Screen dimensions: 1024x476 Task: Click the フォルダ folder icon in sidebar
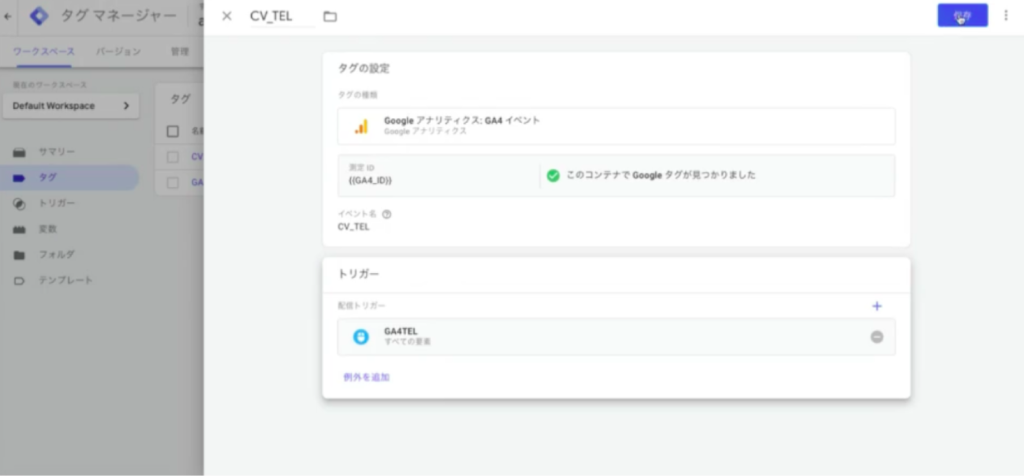(20, 255)
